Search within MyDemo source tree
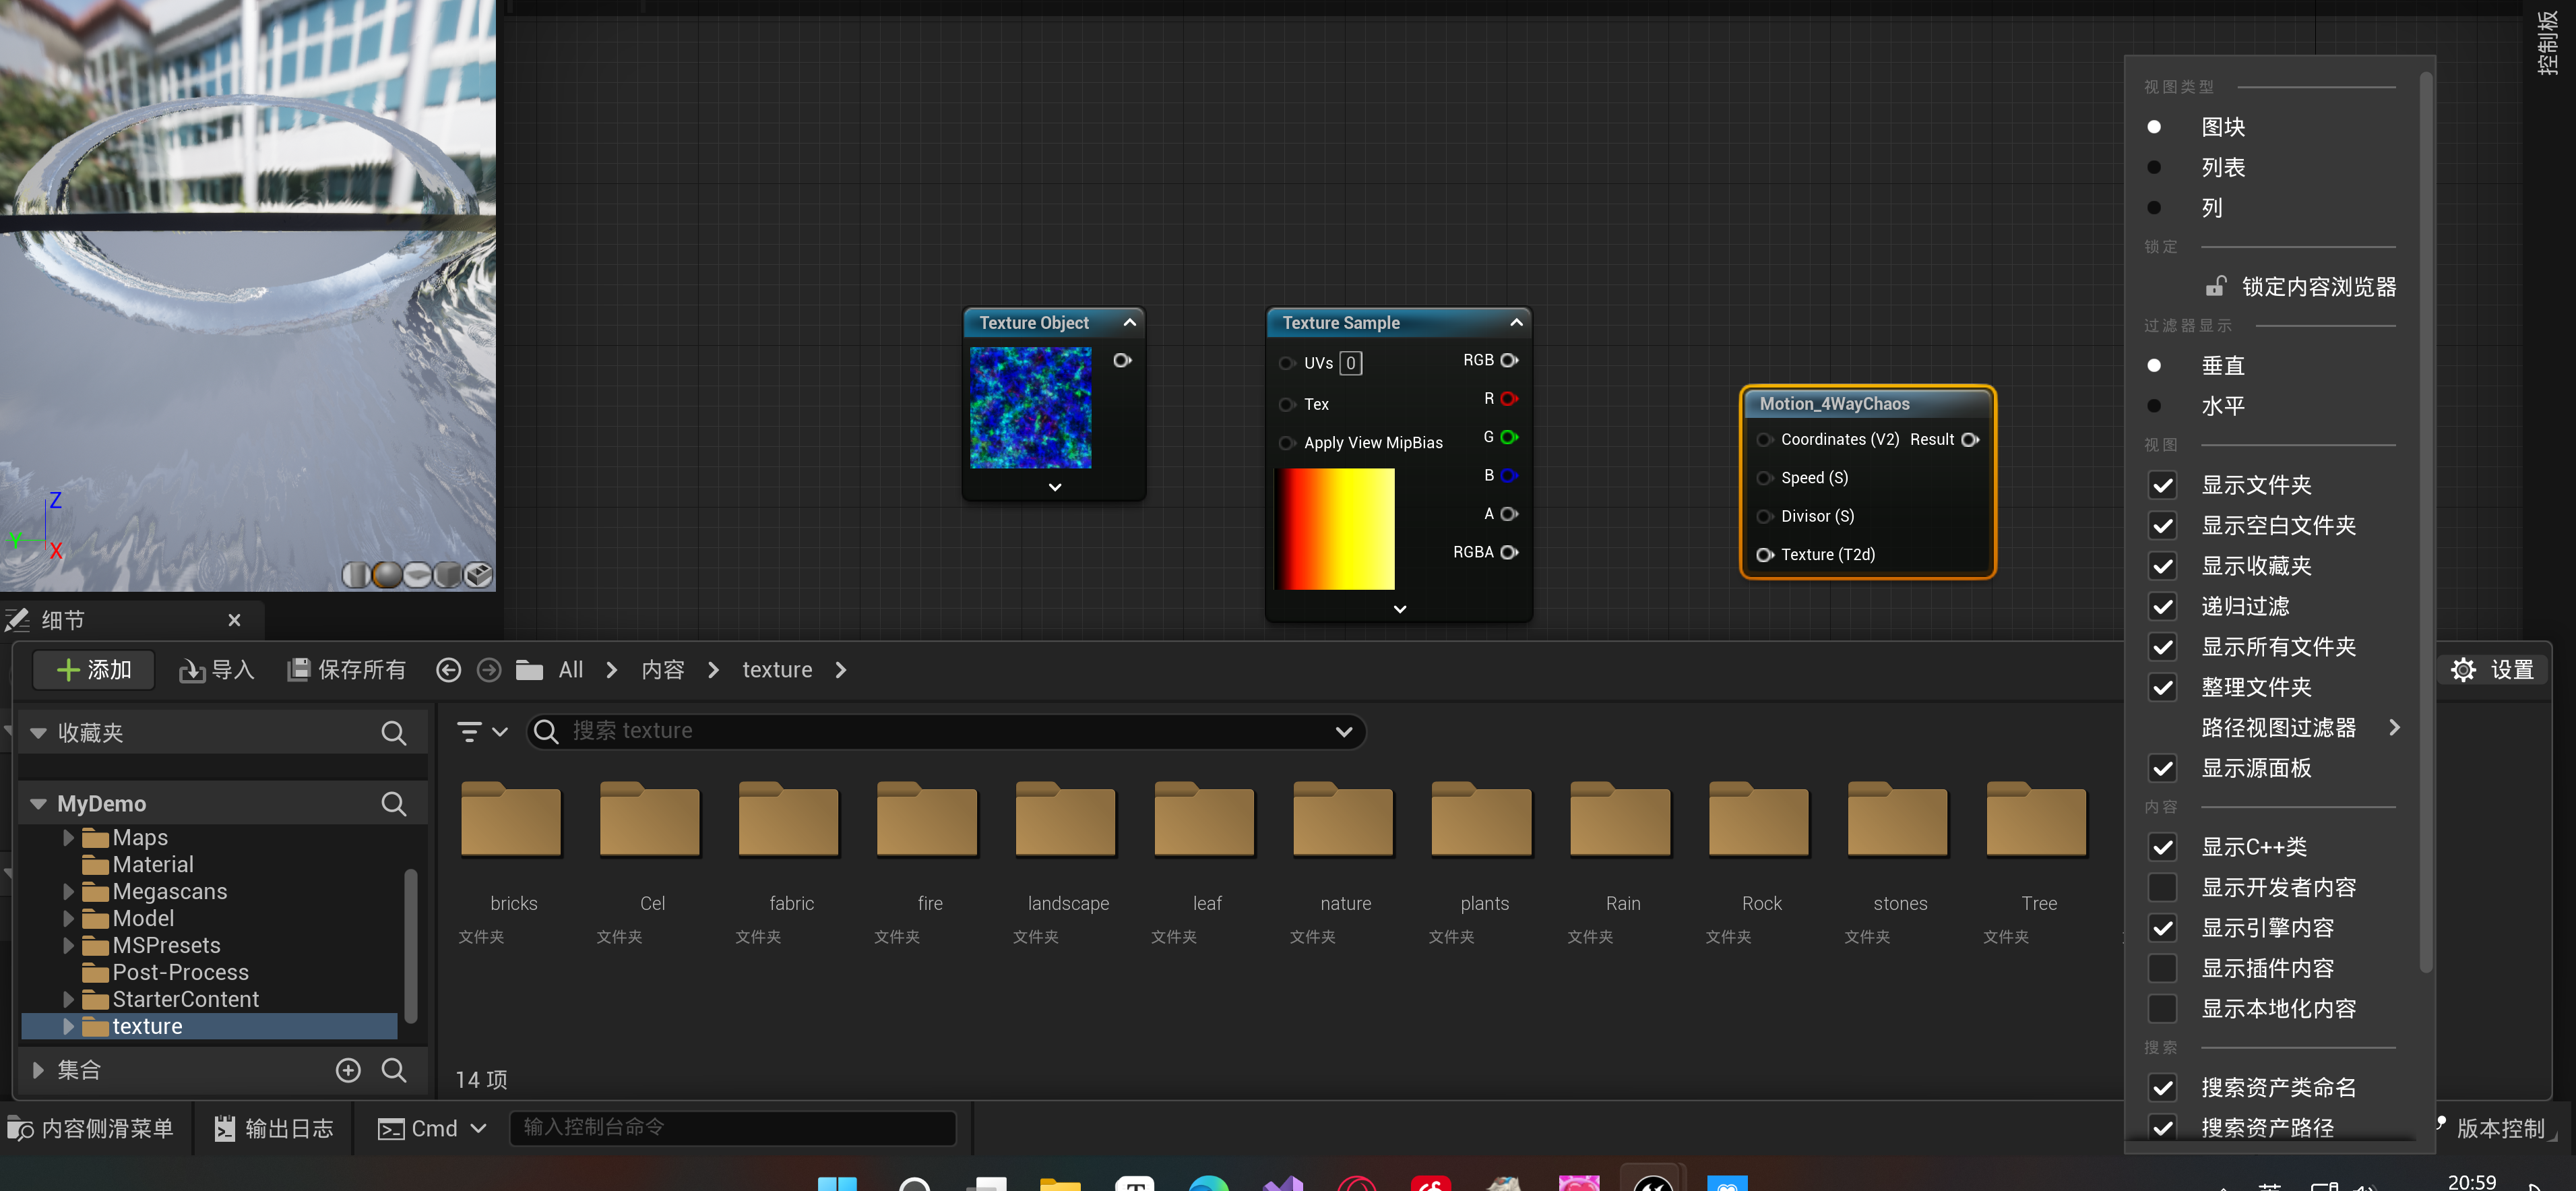The width and height of the screenshot is (2576, 1191). pyautogui.click(x=394, y=804)
